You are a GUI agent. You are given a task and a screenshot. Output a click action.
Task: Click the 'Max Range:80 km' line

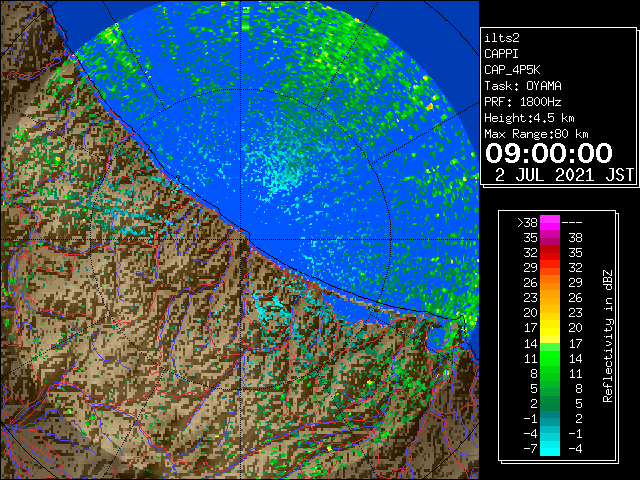[x=536, y=134]
